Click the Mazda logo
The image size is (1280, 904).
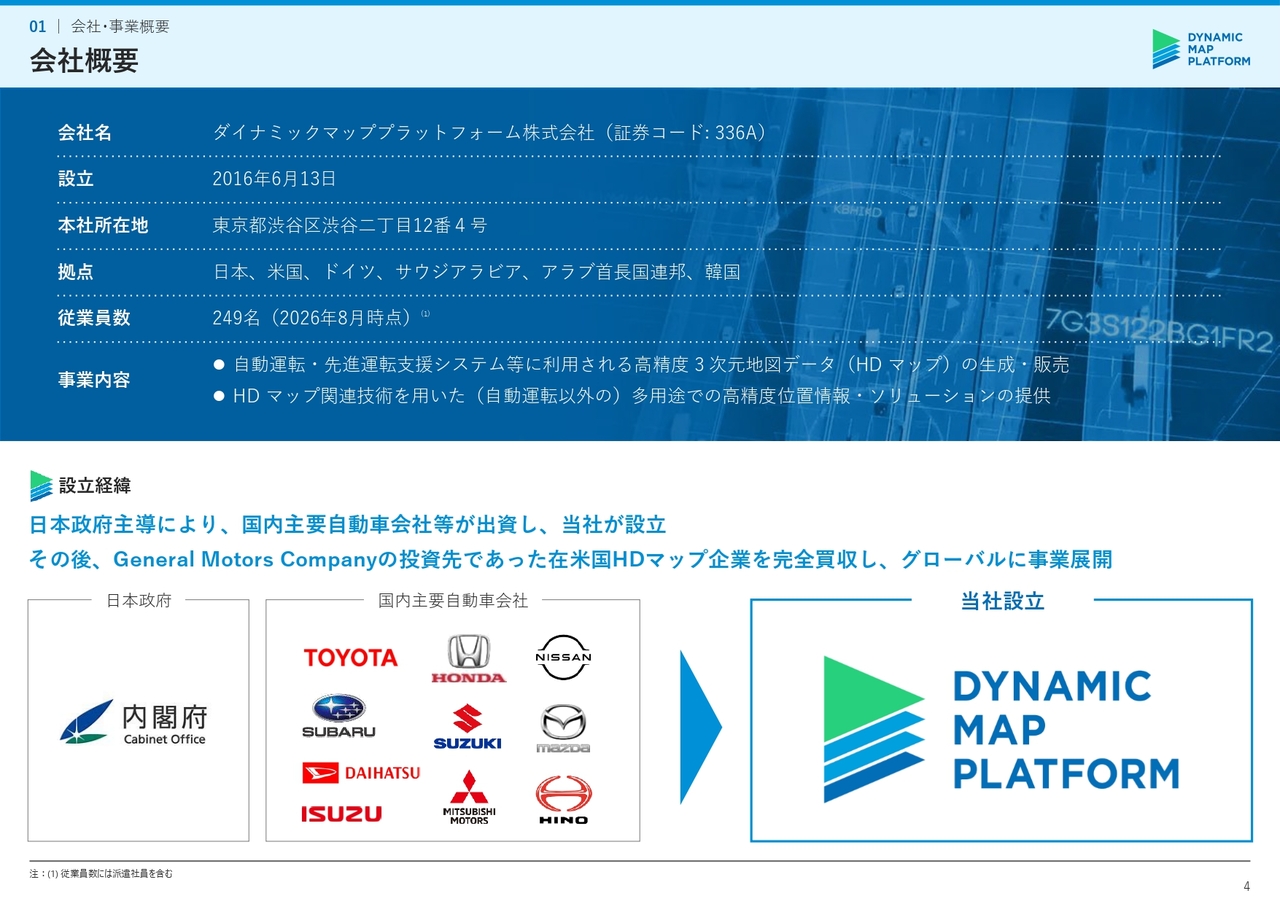coord(563,729)
